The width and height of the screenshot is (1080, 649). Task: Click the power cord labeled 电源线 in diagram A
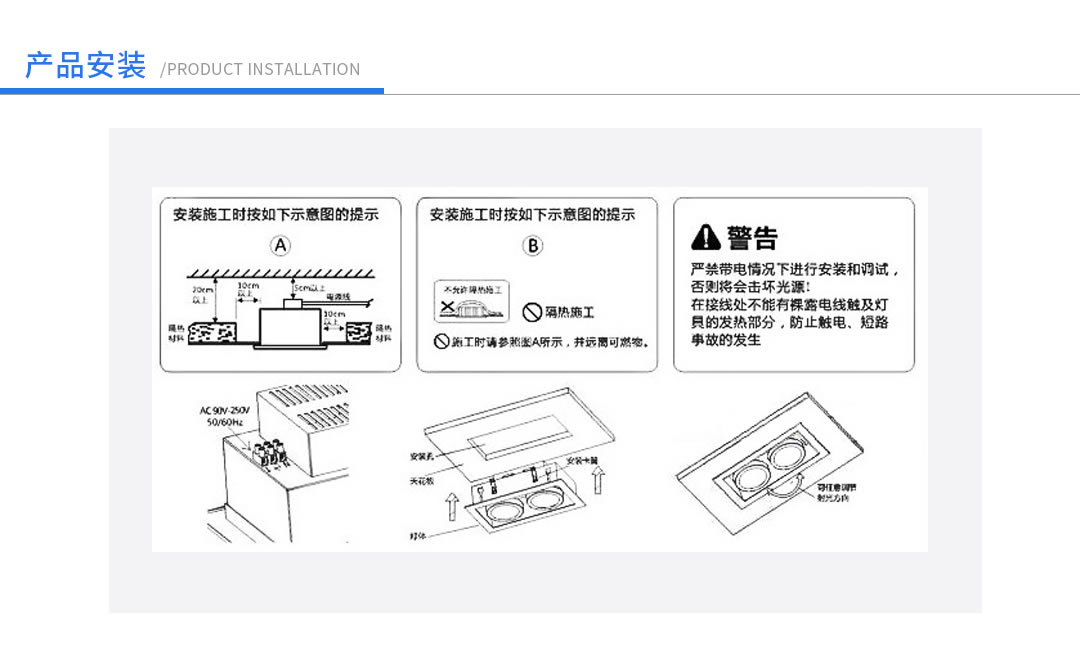pos(337,297)
